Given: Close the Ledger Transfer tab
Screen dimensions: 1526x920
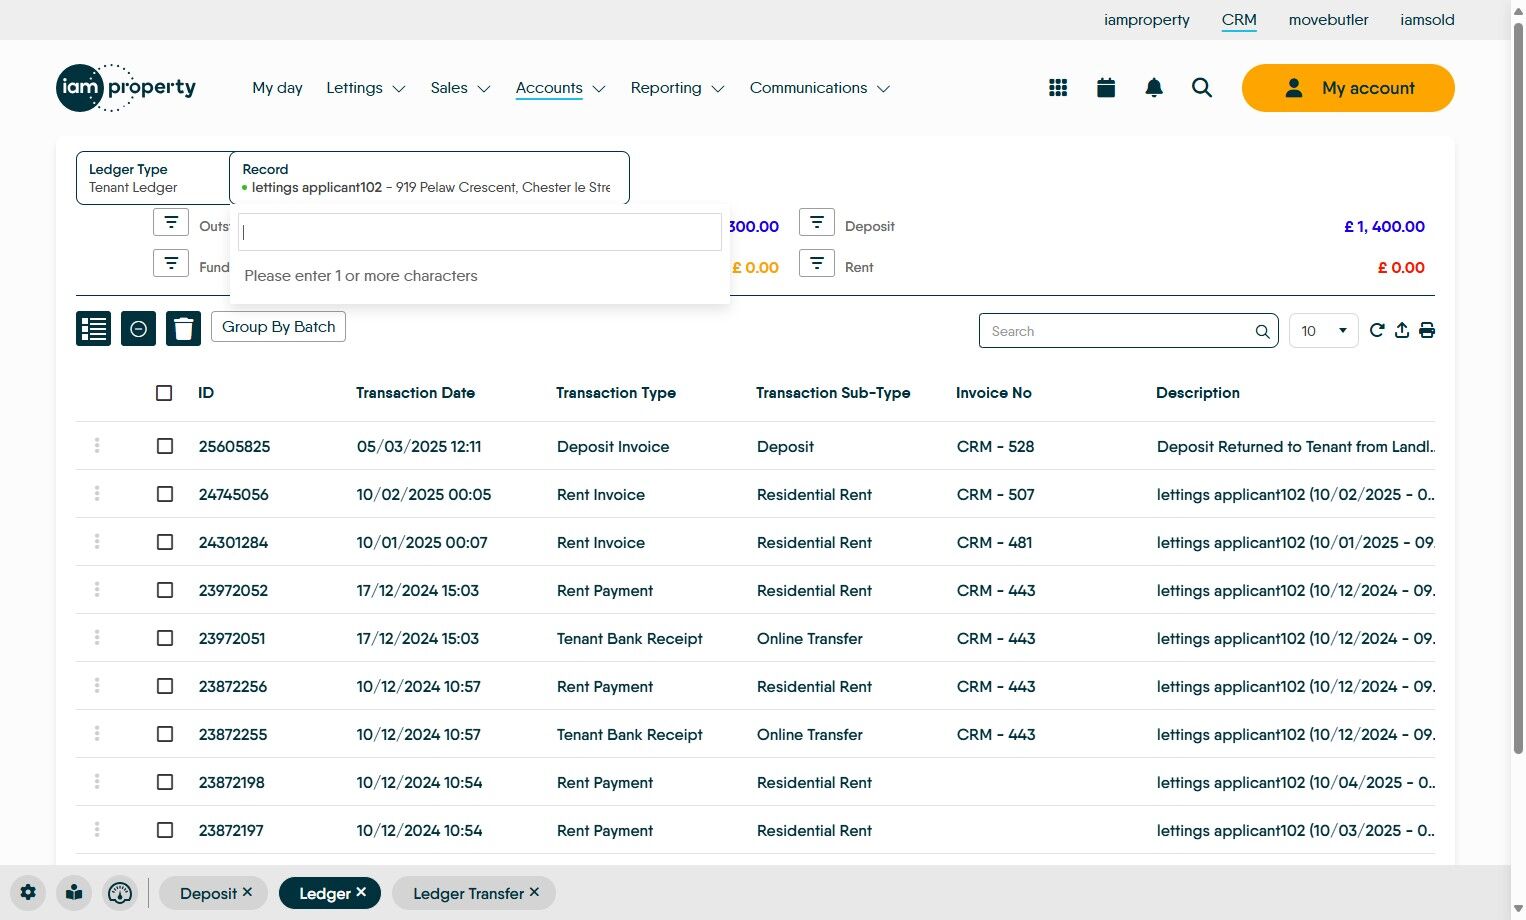Looking at the screenshot, I should click(x=534, y=892).
